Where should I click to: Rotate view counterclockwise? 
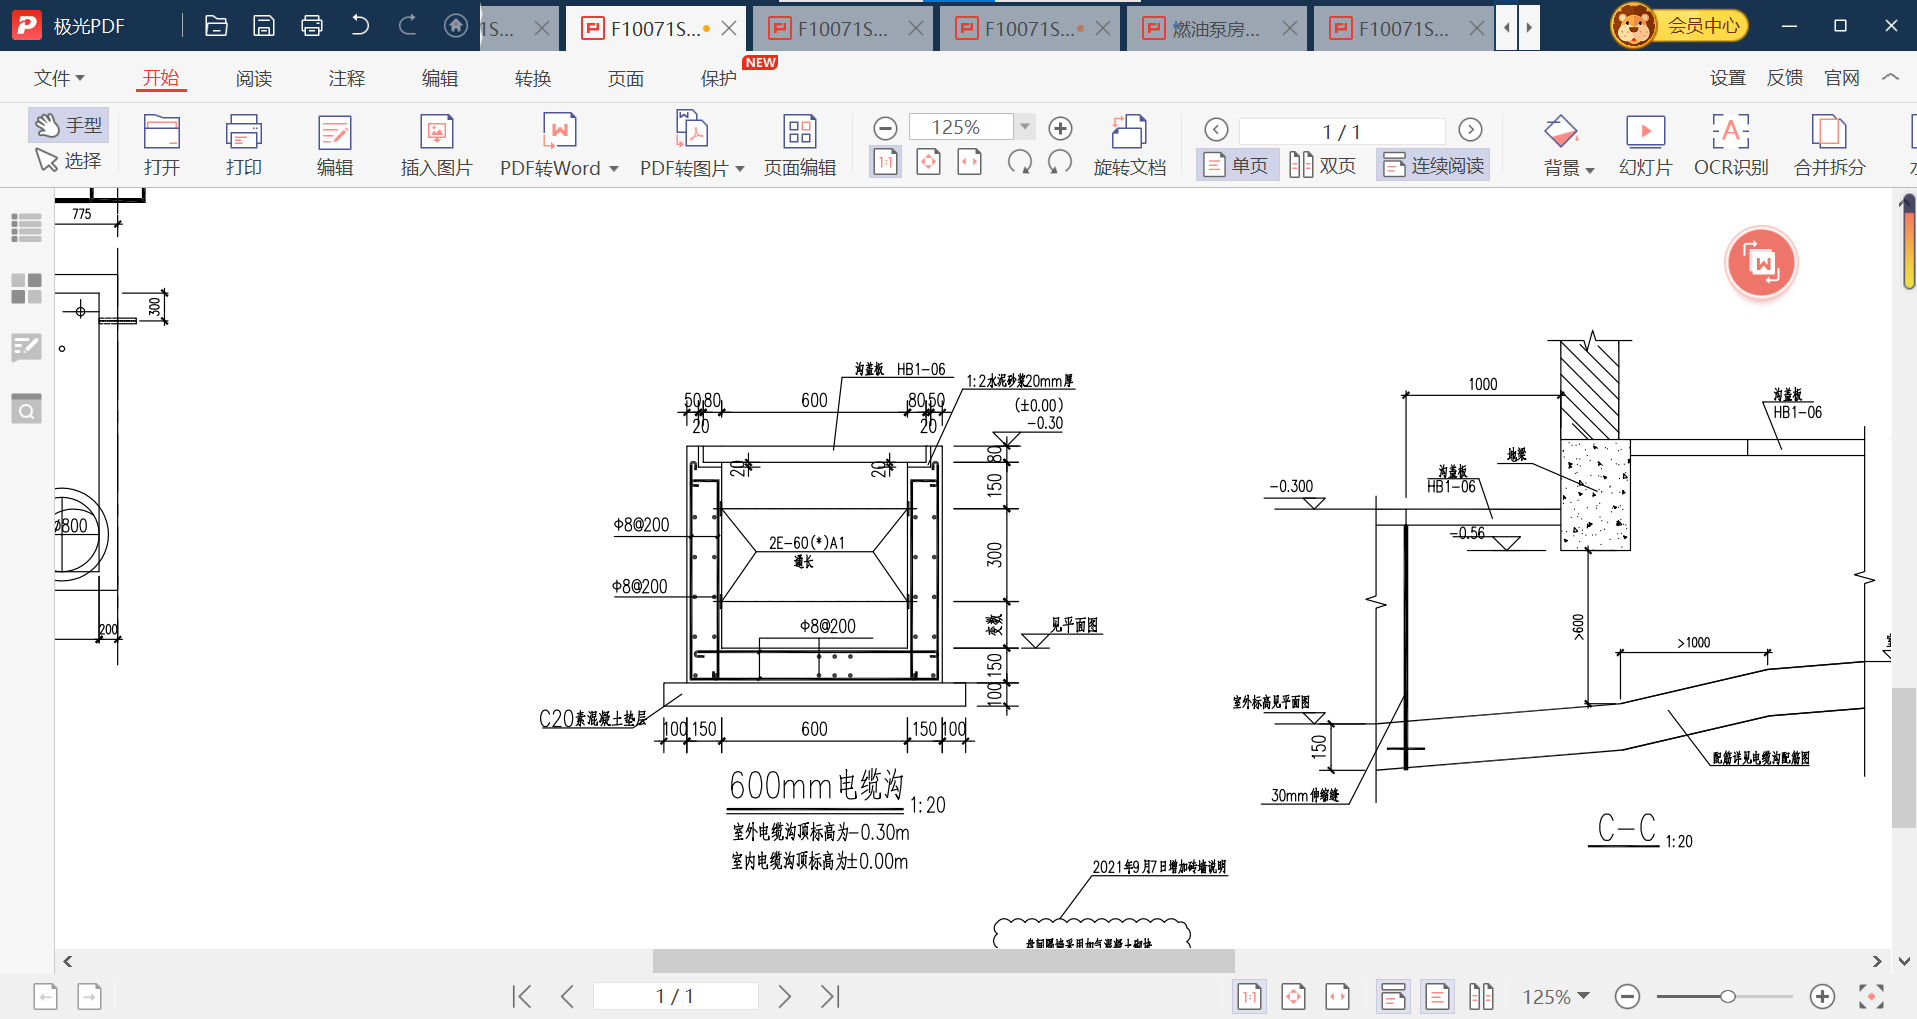click(x=1020, y=162)
